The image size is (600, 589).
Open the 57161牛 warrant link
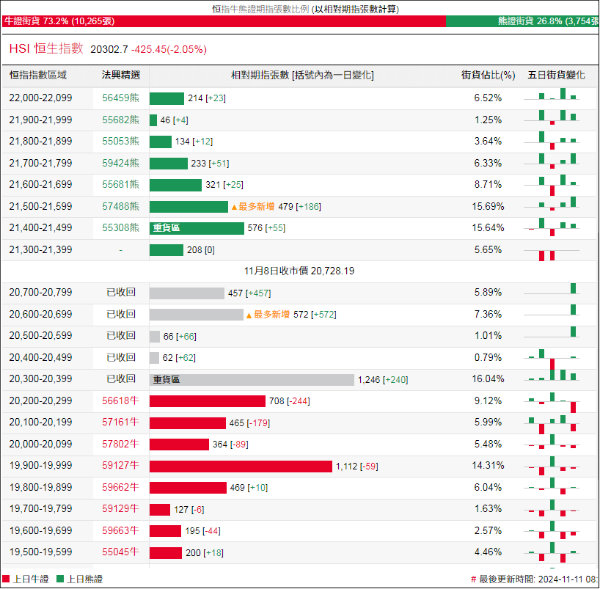point(120,422)
